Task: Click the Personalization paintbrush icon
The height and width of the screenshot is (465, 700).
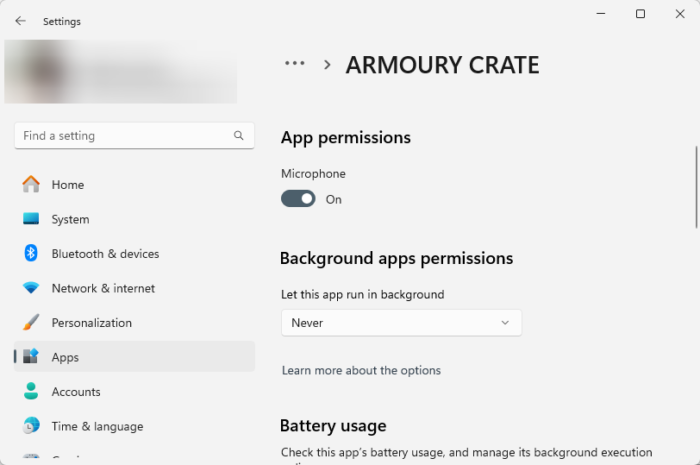Action: 31,323
